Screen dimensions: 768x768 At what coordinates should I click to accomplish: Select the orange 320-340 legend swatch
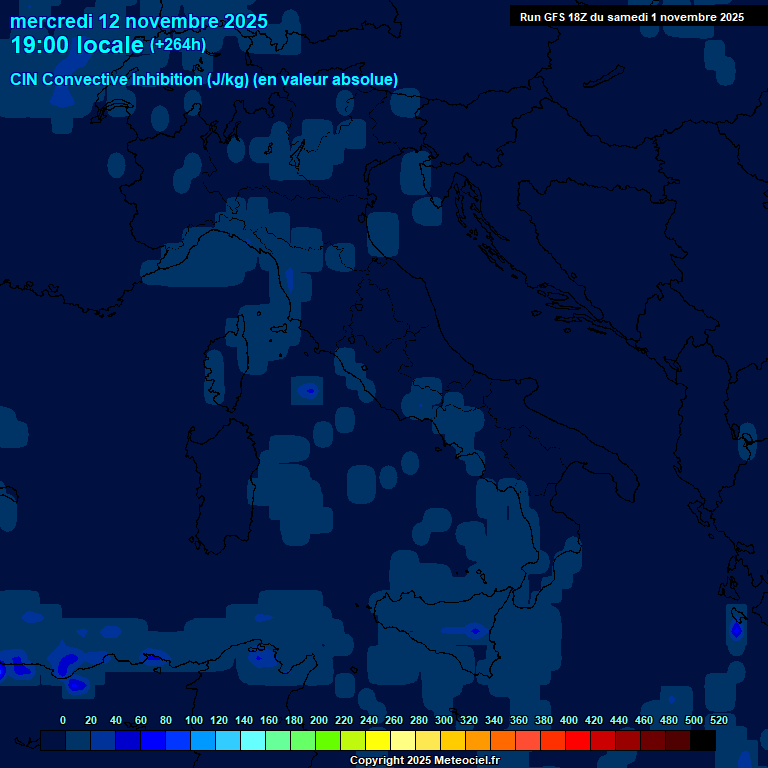coord(478,740)
